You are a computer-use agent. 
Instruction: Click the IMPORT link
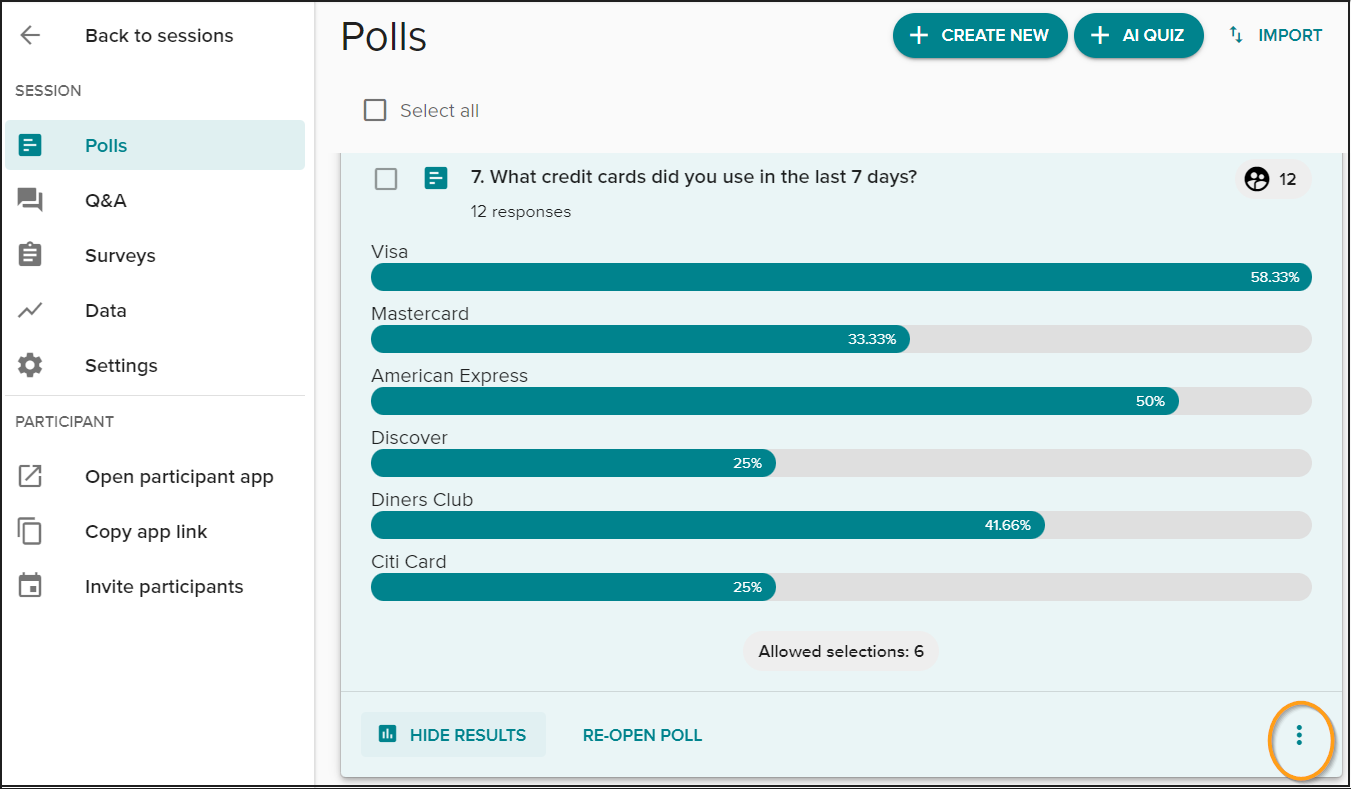(1275, 35)
